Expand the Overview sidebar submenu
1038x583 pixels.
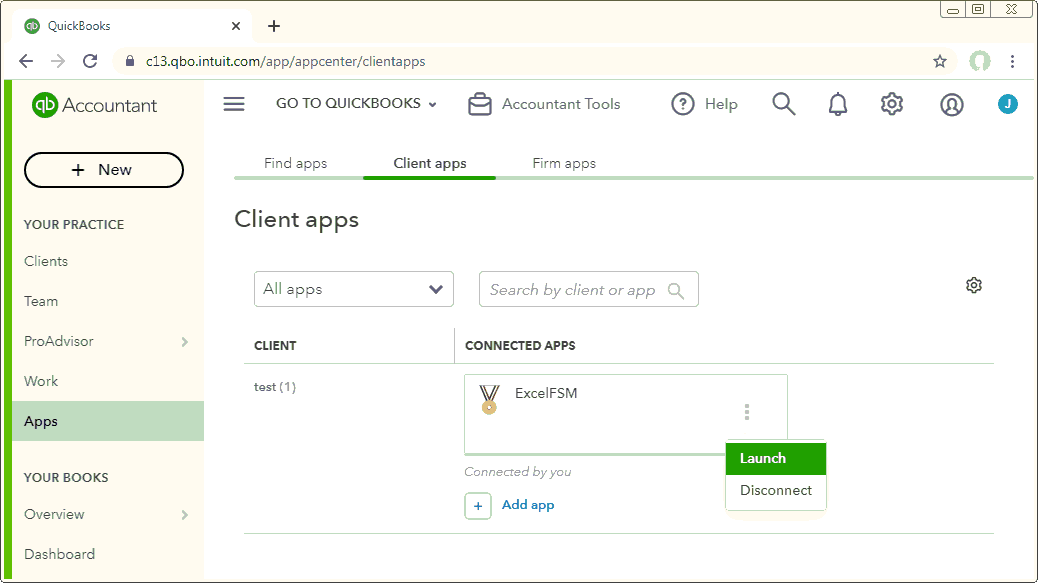185,515
